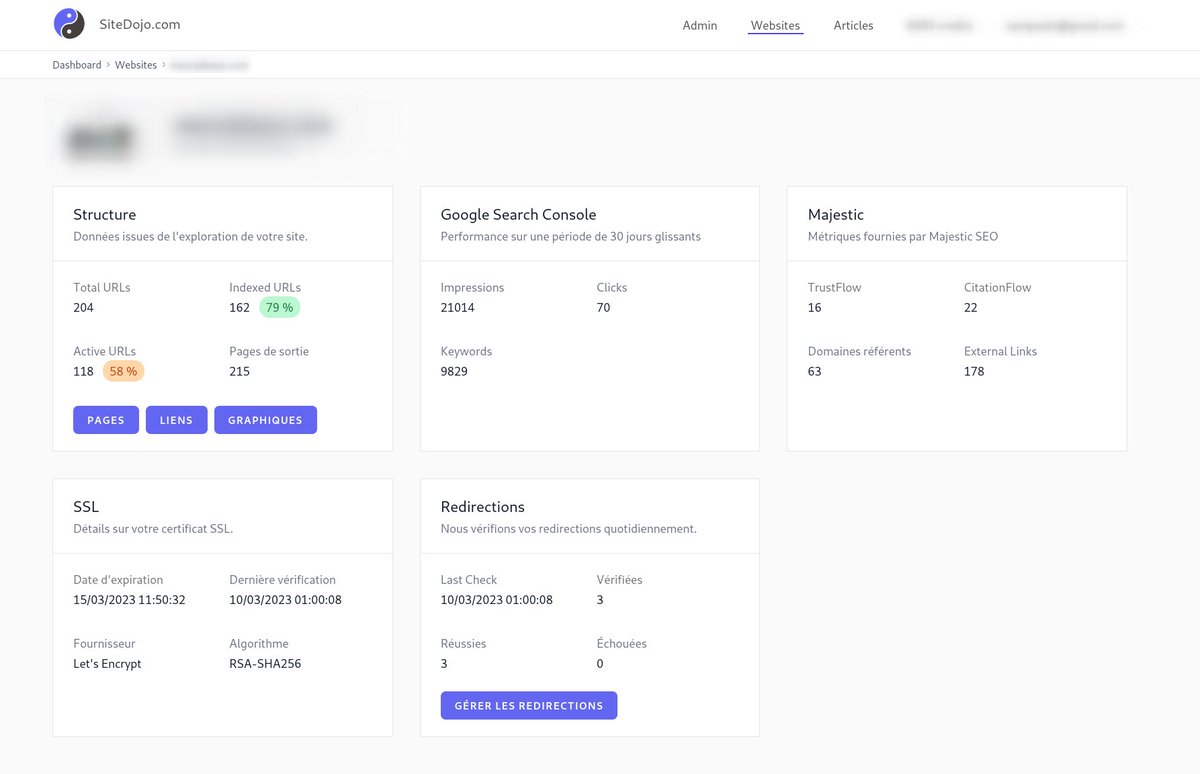This screenshot has width=1200, height=774.
Task: Select the Websites tab in top navigation
Action: point(775,26)
